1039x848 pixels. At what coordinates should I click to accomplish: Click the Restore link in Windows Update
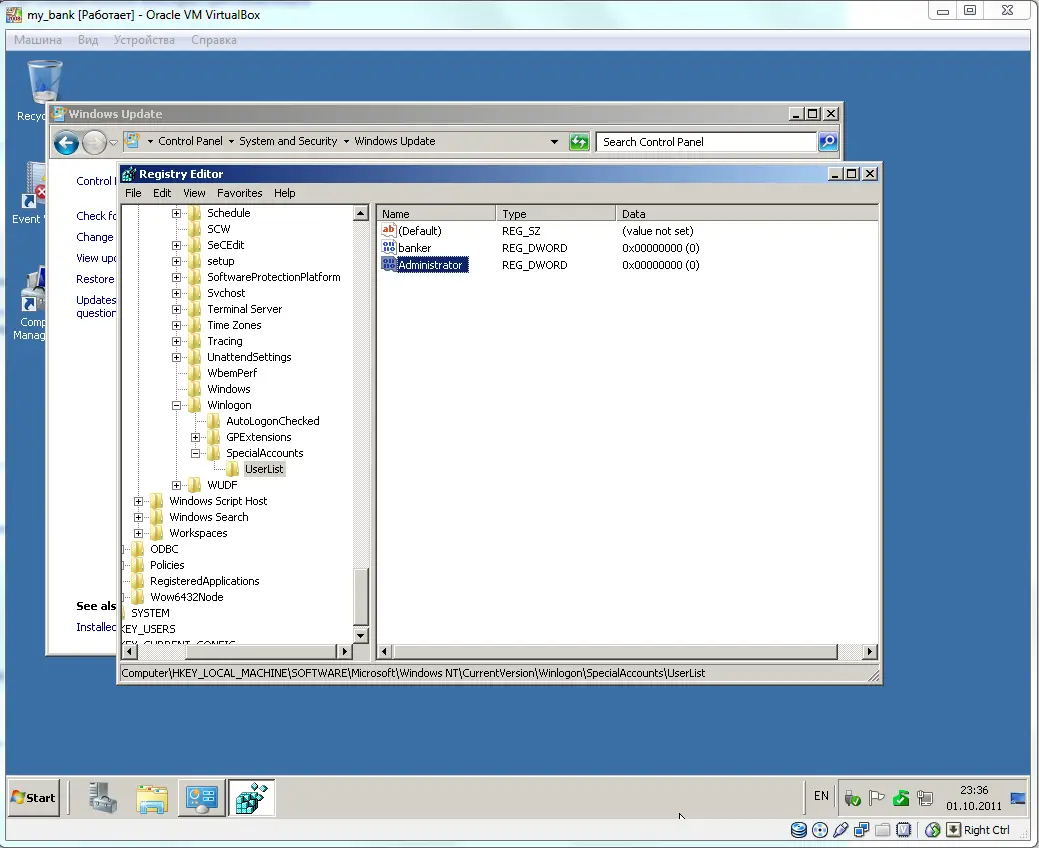(95, 279)
